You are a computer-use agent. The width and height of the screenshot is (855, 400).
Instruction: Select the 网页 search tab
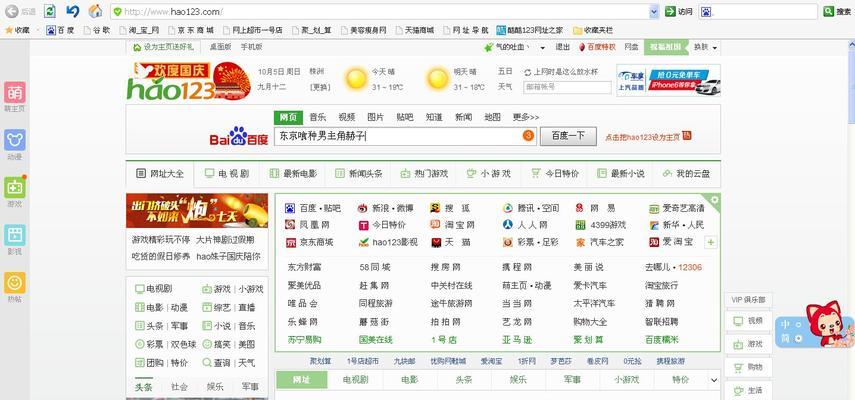pos(288,117)
